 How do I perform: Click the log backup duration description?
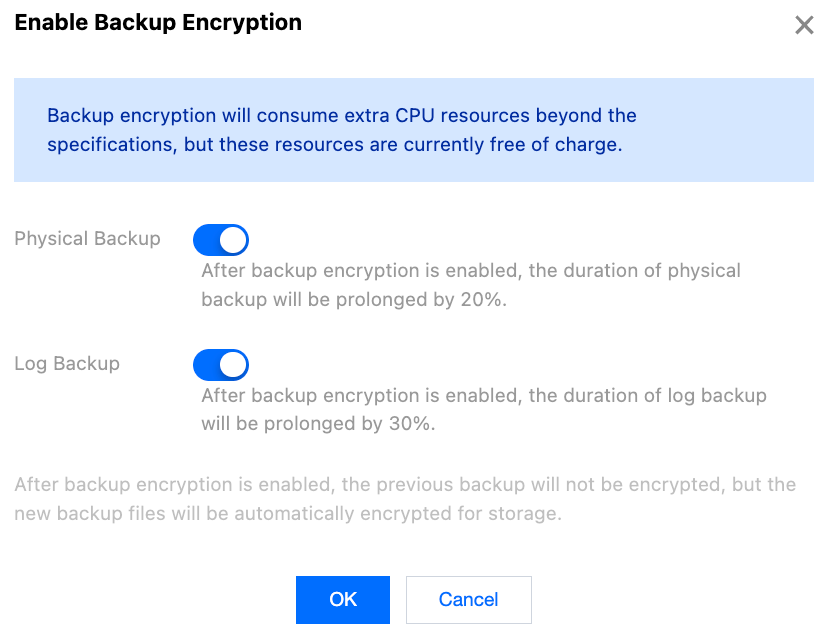click(483, 409)
